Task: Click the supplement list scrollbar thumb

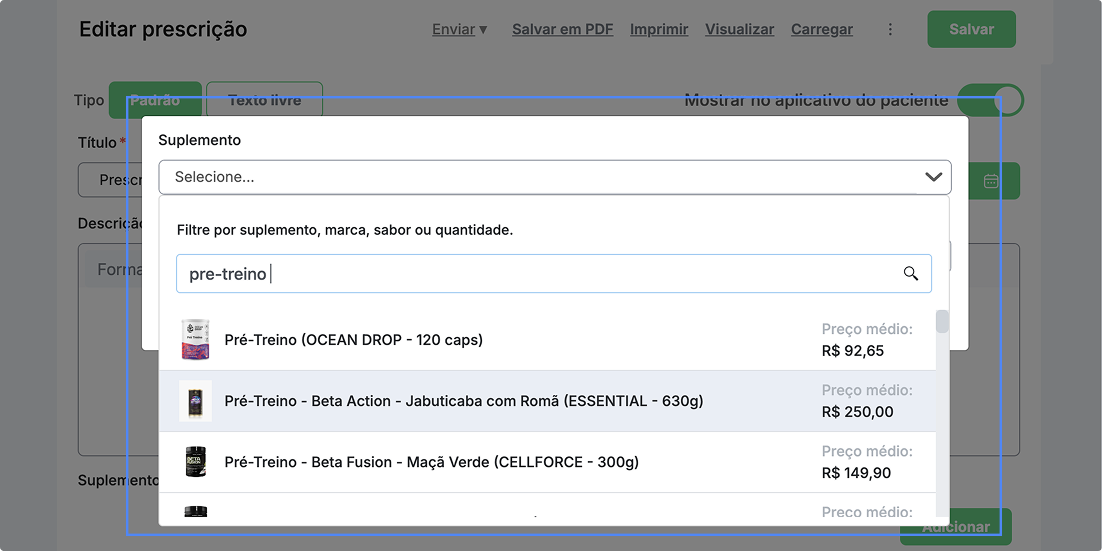Action: [942, 322]
